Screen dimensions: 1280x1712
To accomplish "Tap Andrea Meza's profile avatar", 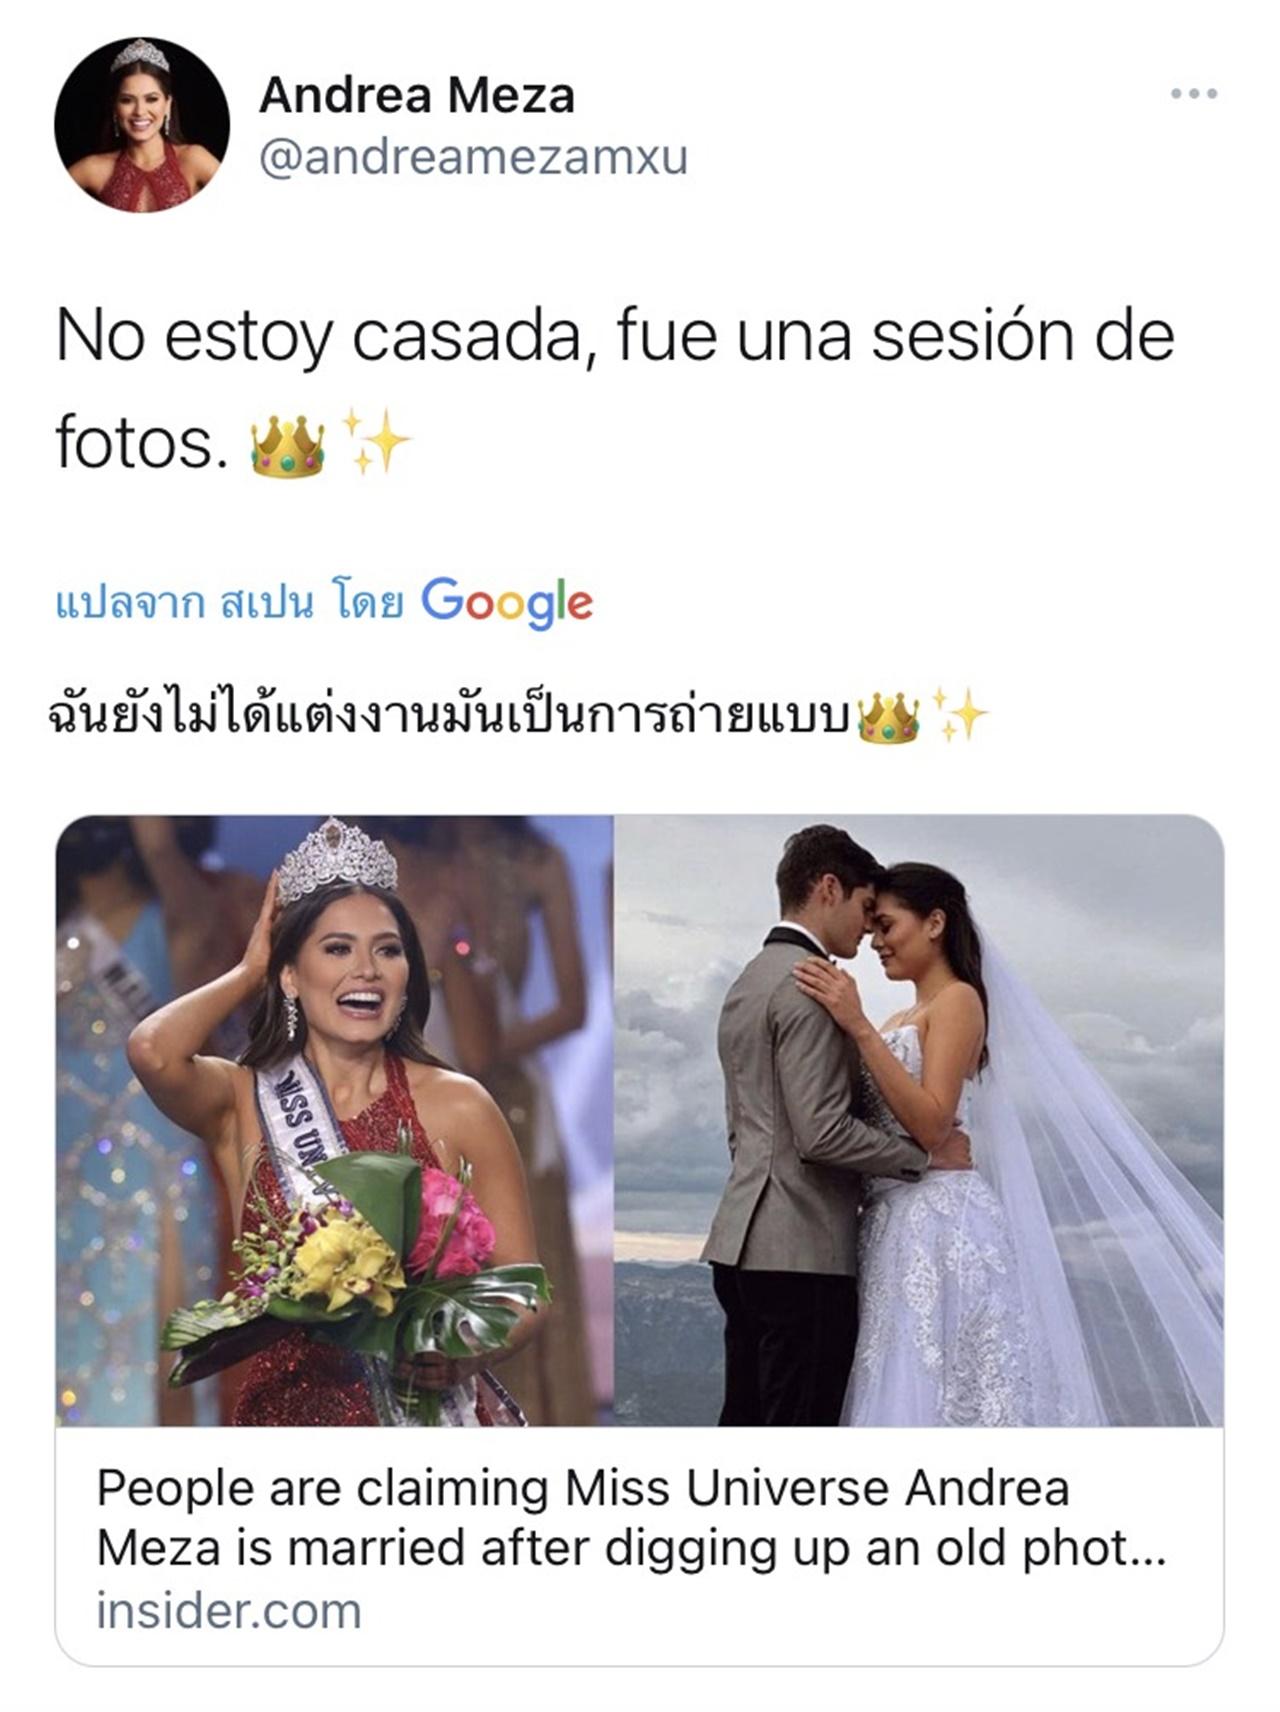I will (x=142, y=125).
